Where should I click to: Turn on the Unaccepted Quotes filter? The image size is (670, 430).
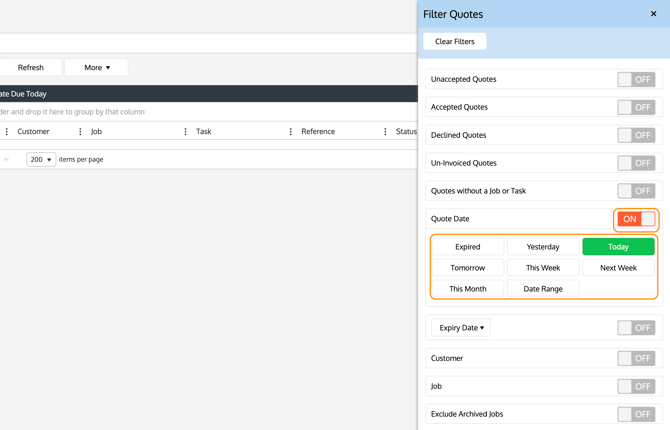pyautogui.click(x=636, y=79)
